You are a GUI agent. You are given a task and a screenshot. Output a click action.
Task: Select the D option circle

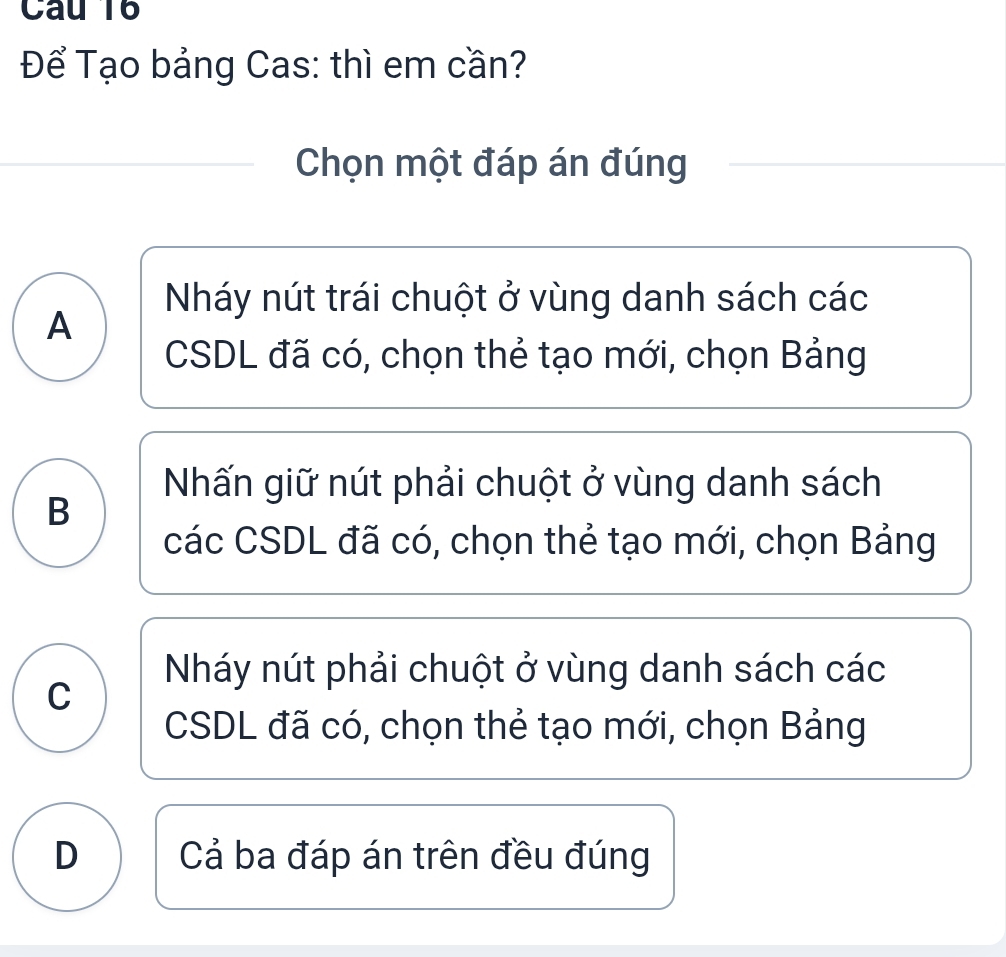[x=67, y=856]
